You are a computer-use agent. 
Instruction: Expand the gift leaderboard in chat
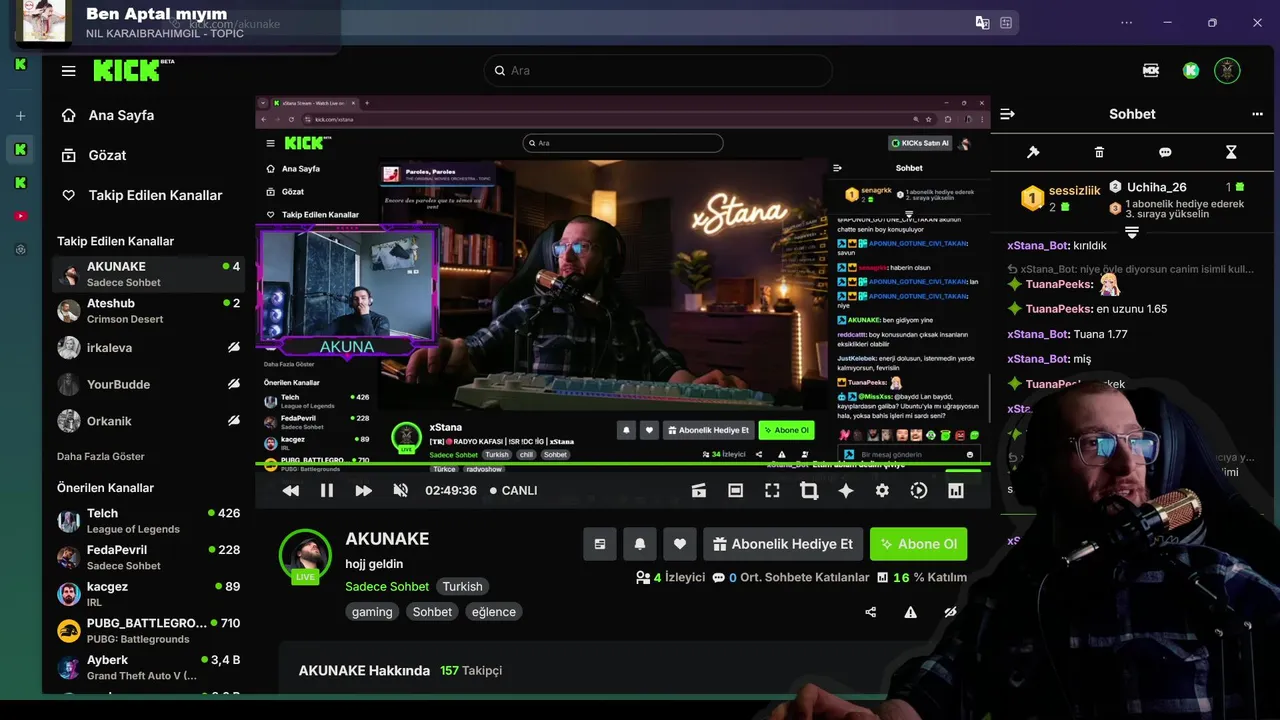coord(1132,233)
